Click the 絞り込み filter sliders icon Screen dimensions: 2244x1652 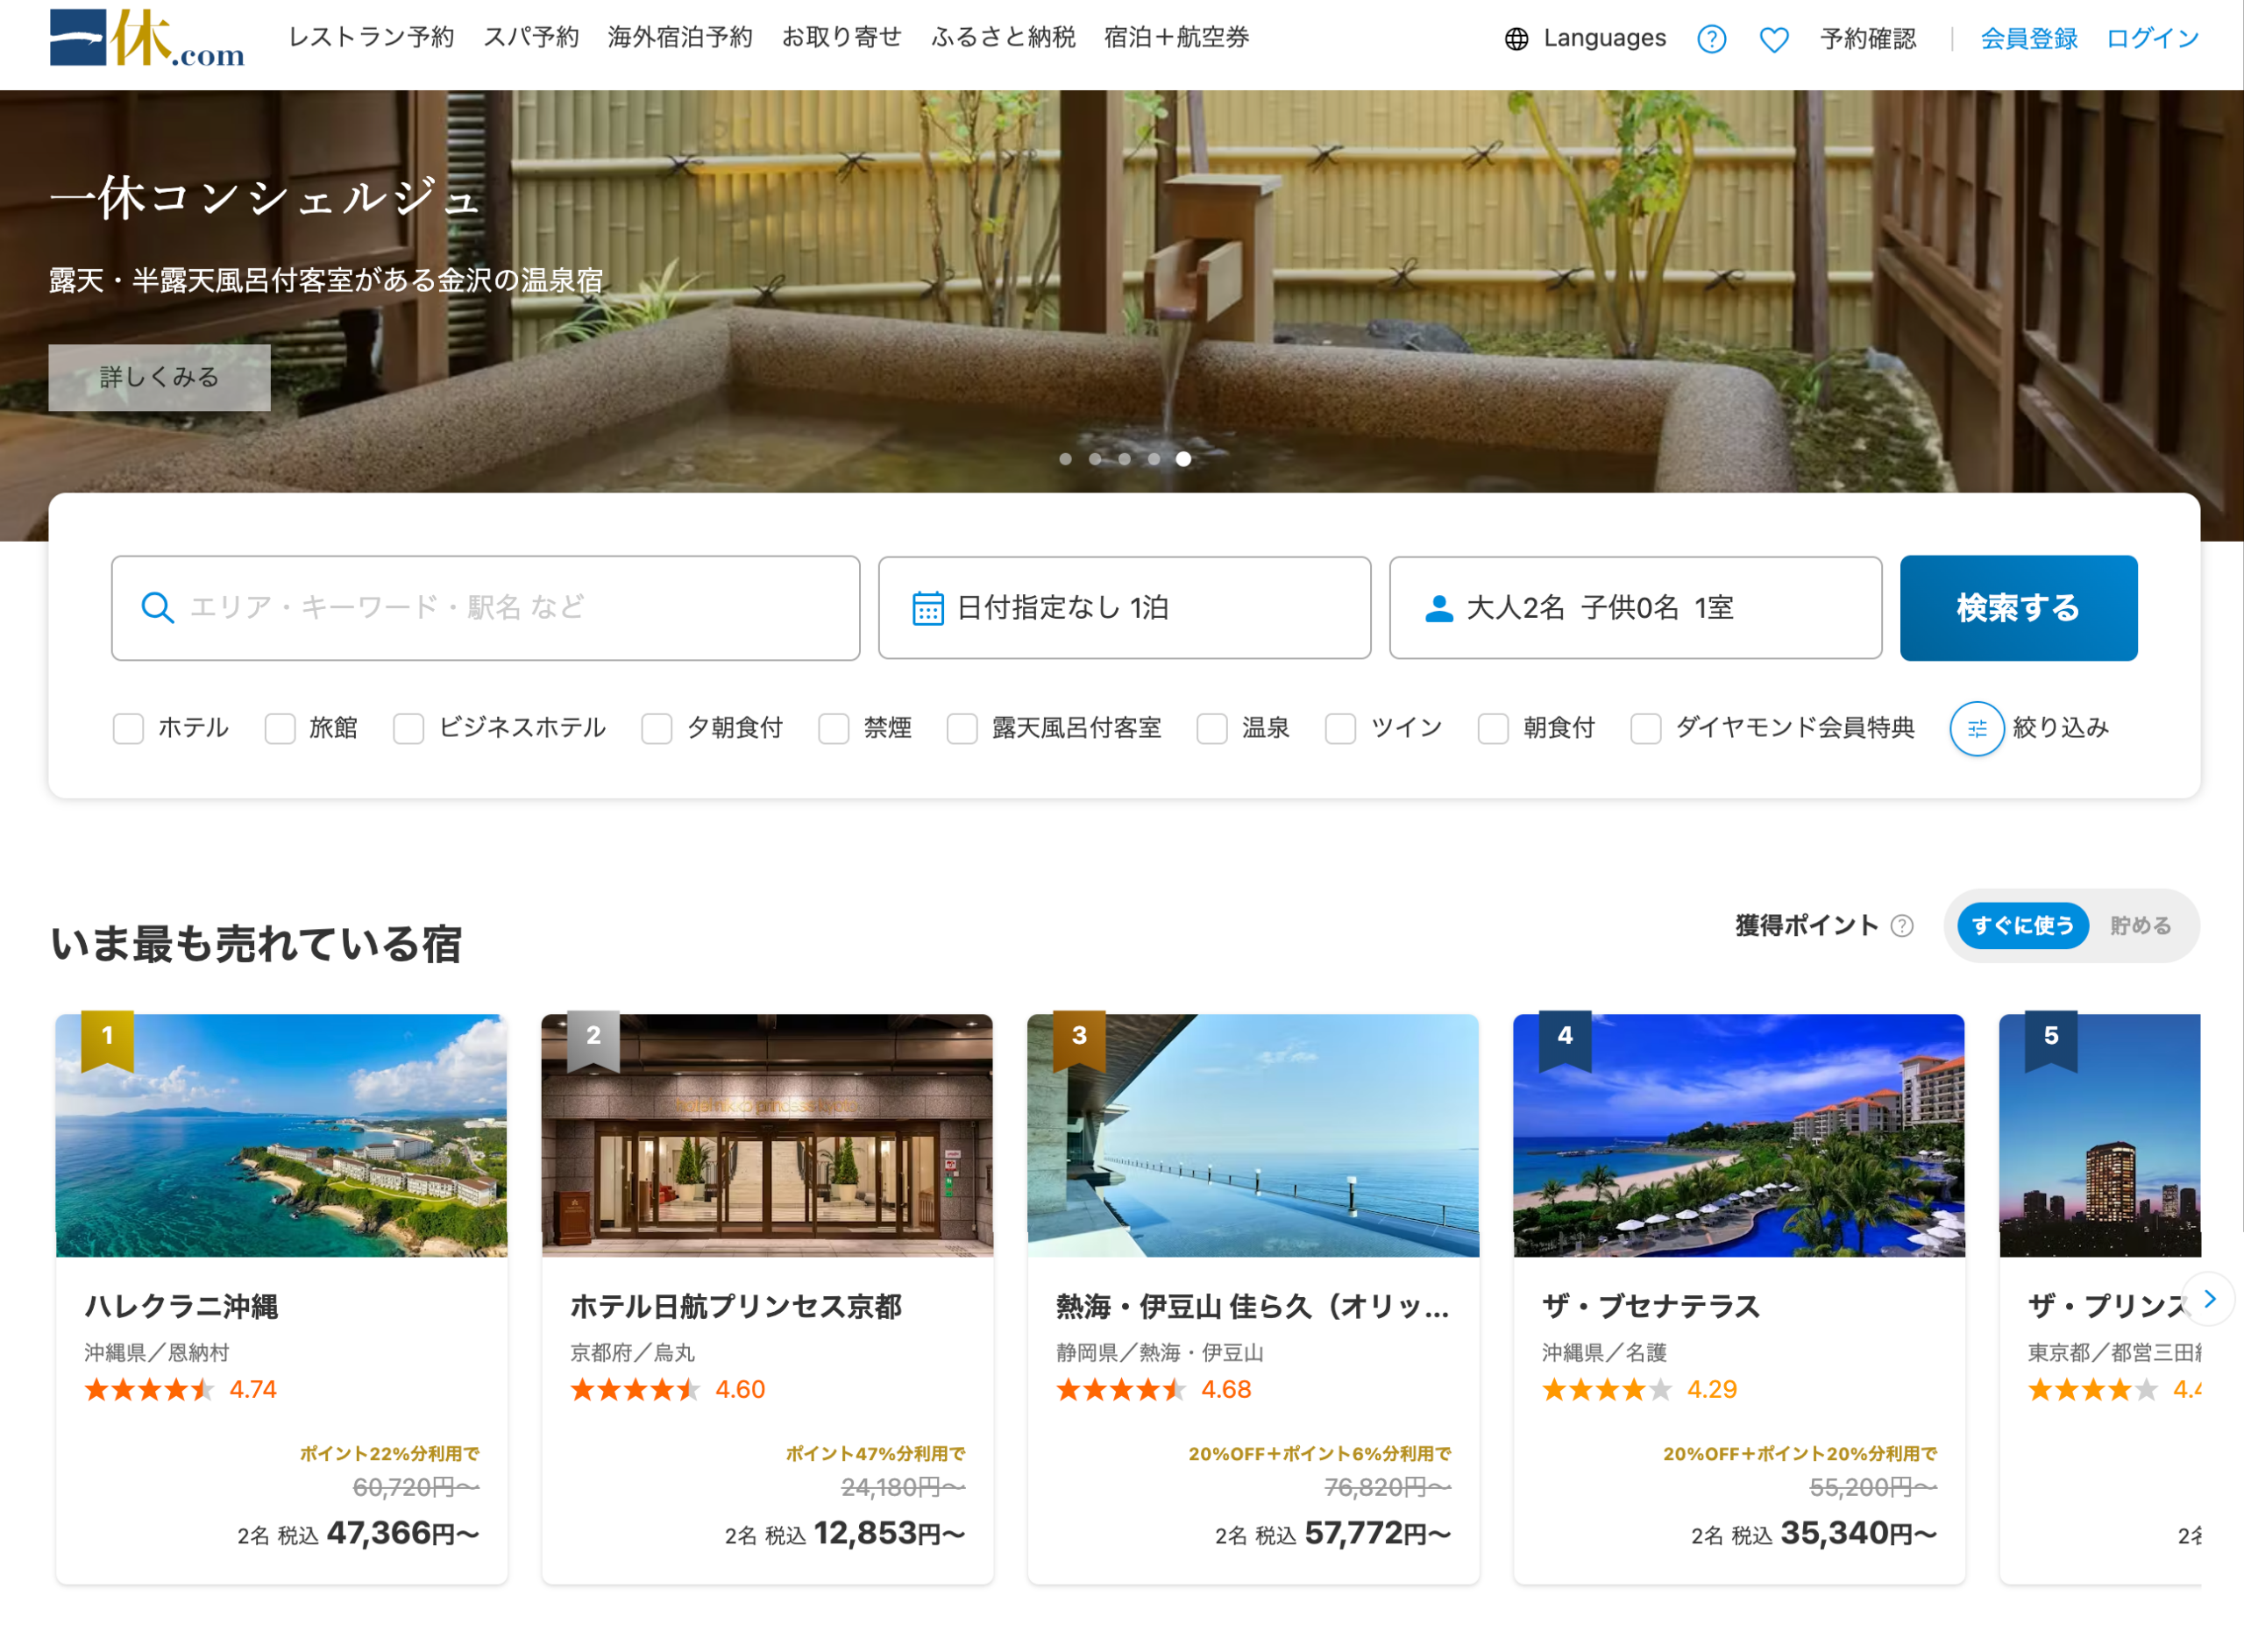tap(1975, 728)
